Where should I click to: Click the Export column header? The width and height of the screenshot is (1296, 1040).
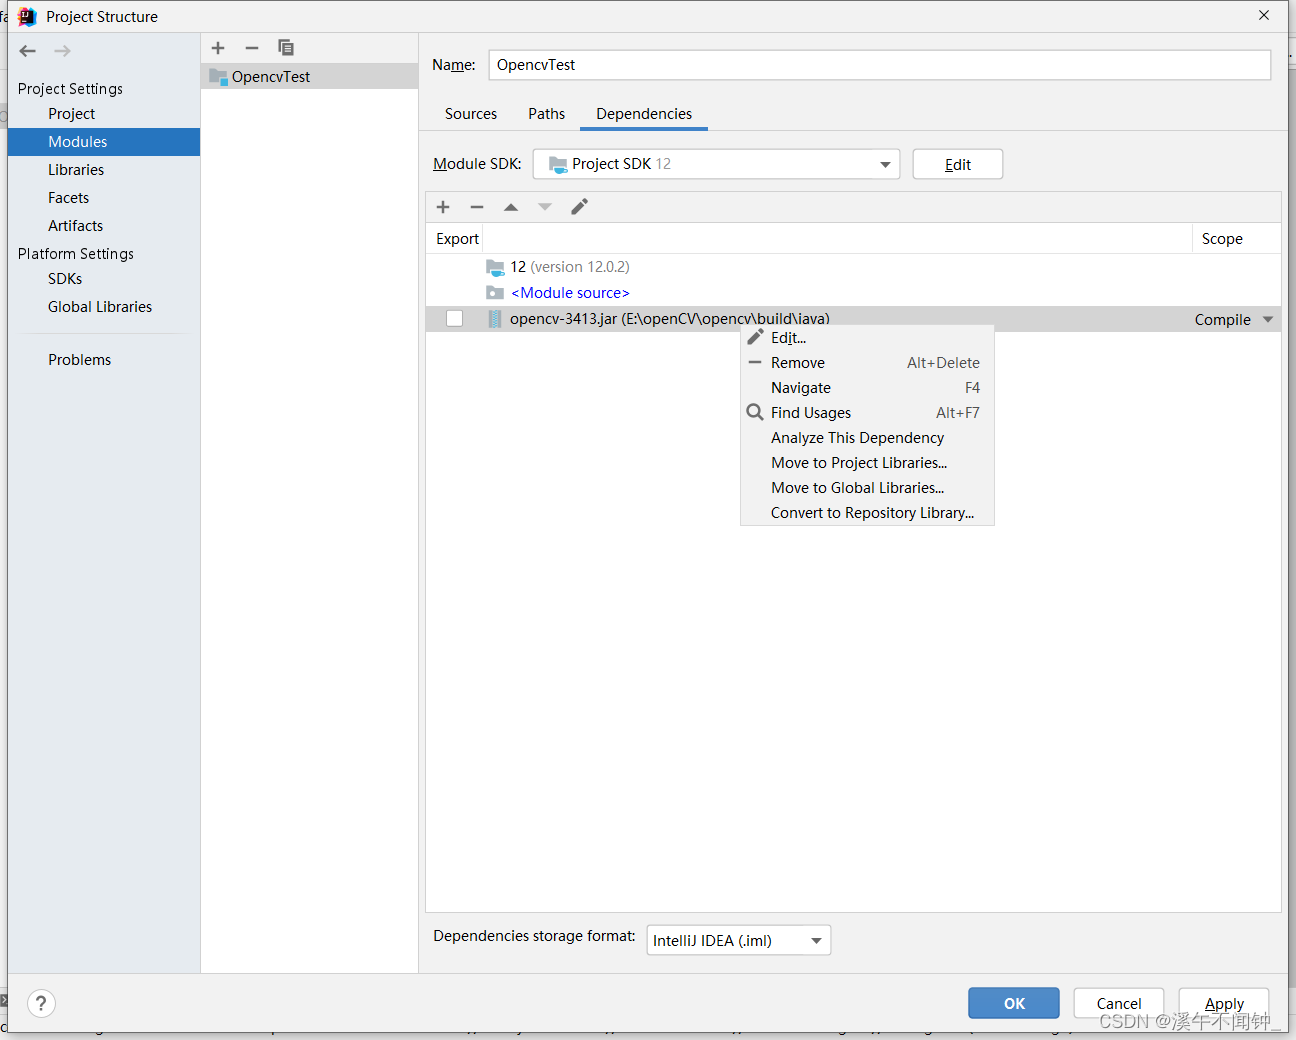(457, 239)
